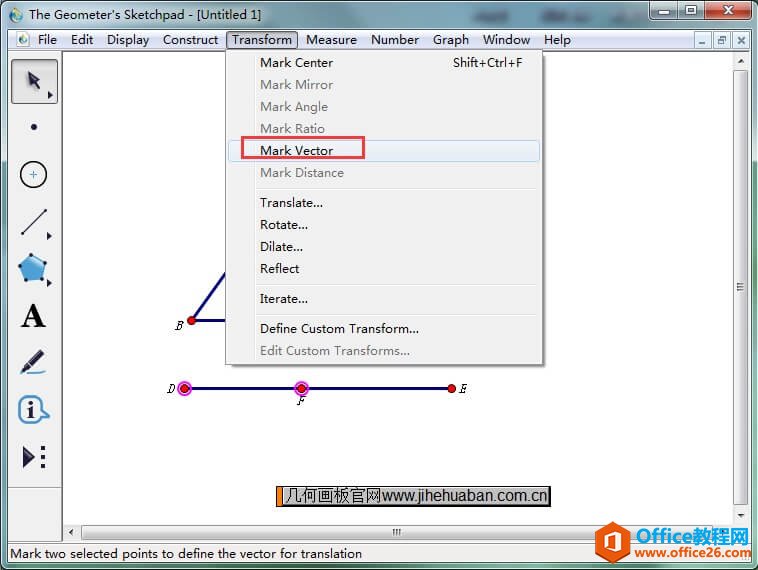Open the Edit menu
This screenshot has width=758, height=570.
click(82, 40)
